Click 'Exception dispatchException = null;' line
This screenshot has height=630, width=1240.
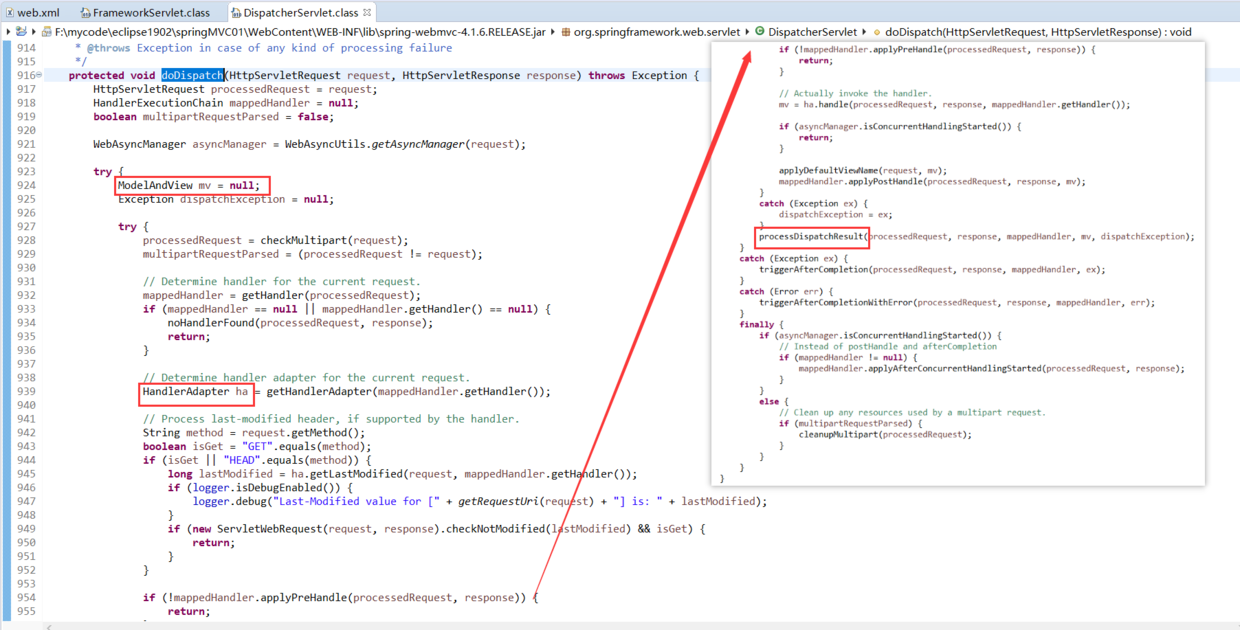pos(225,199)
